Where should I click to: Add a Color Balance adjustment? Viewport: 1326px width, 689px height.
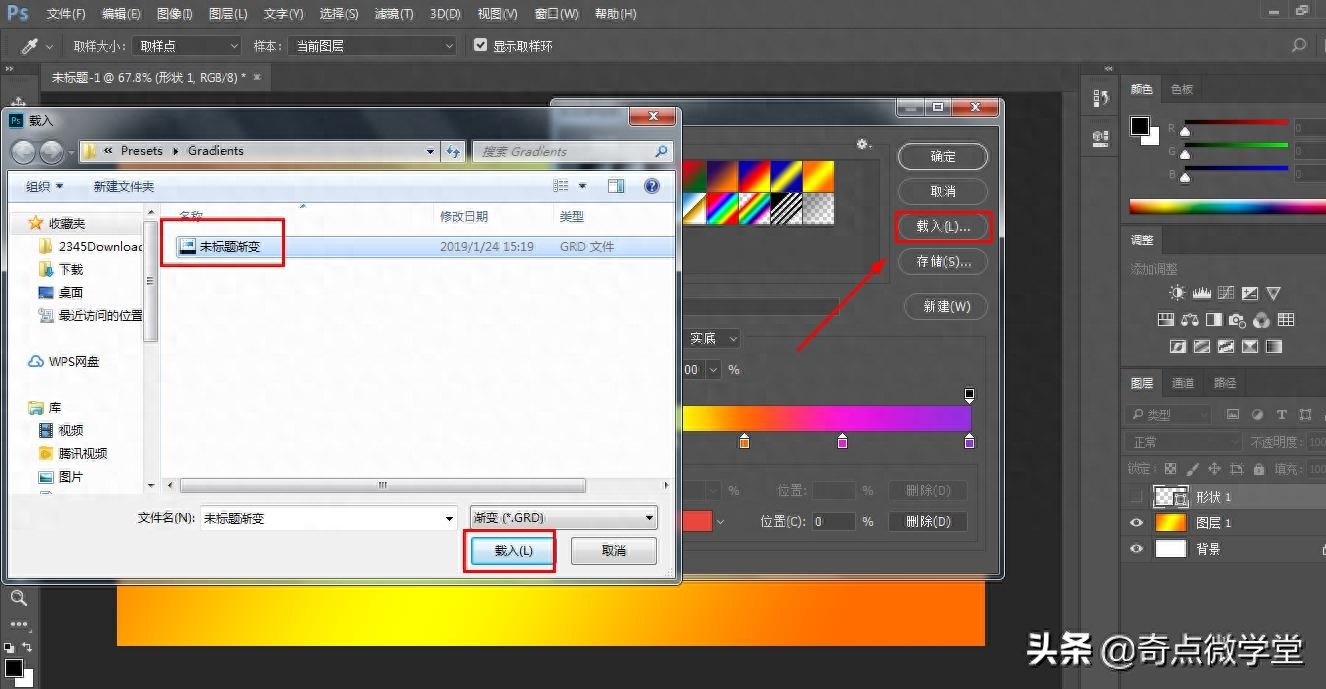[x=1190, y=320]
